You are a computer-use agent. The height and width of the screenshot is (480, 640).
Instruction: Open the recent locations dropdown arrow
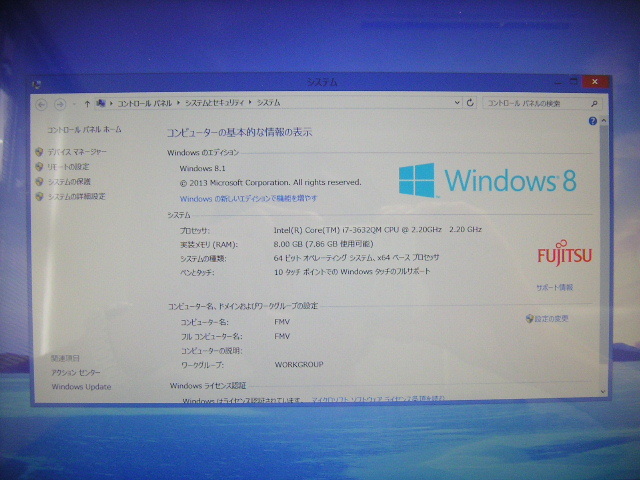[x=74, y=104]
